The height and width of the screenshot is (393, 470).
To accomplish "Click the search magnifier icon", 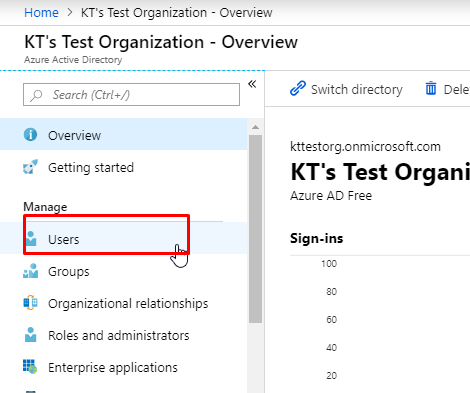I will (36, 95).
